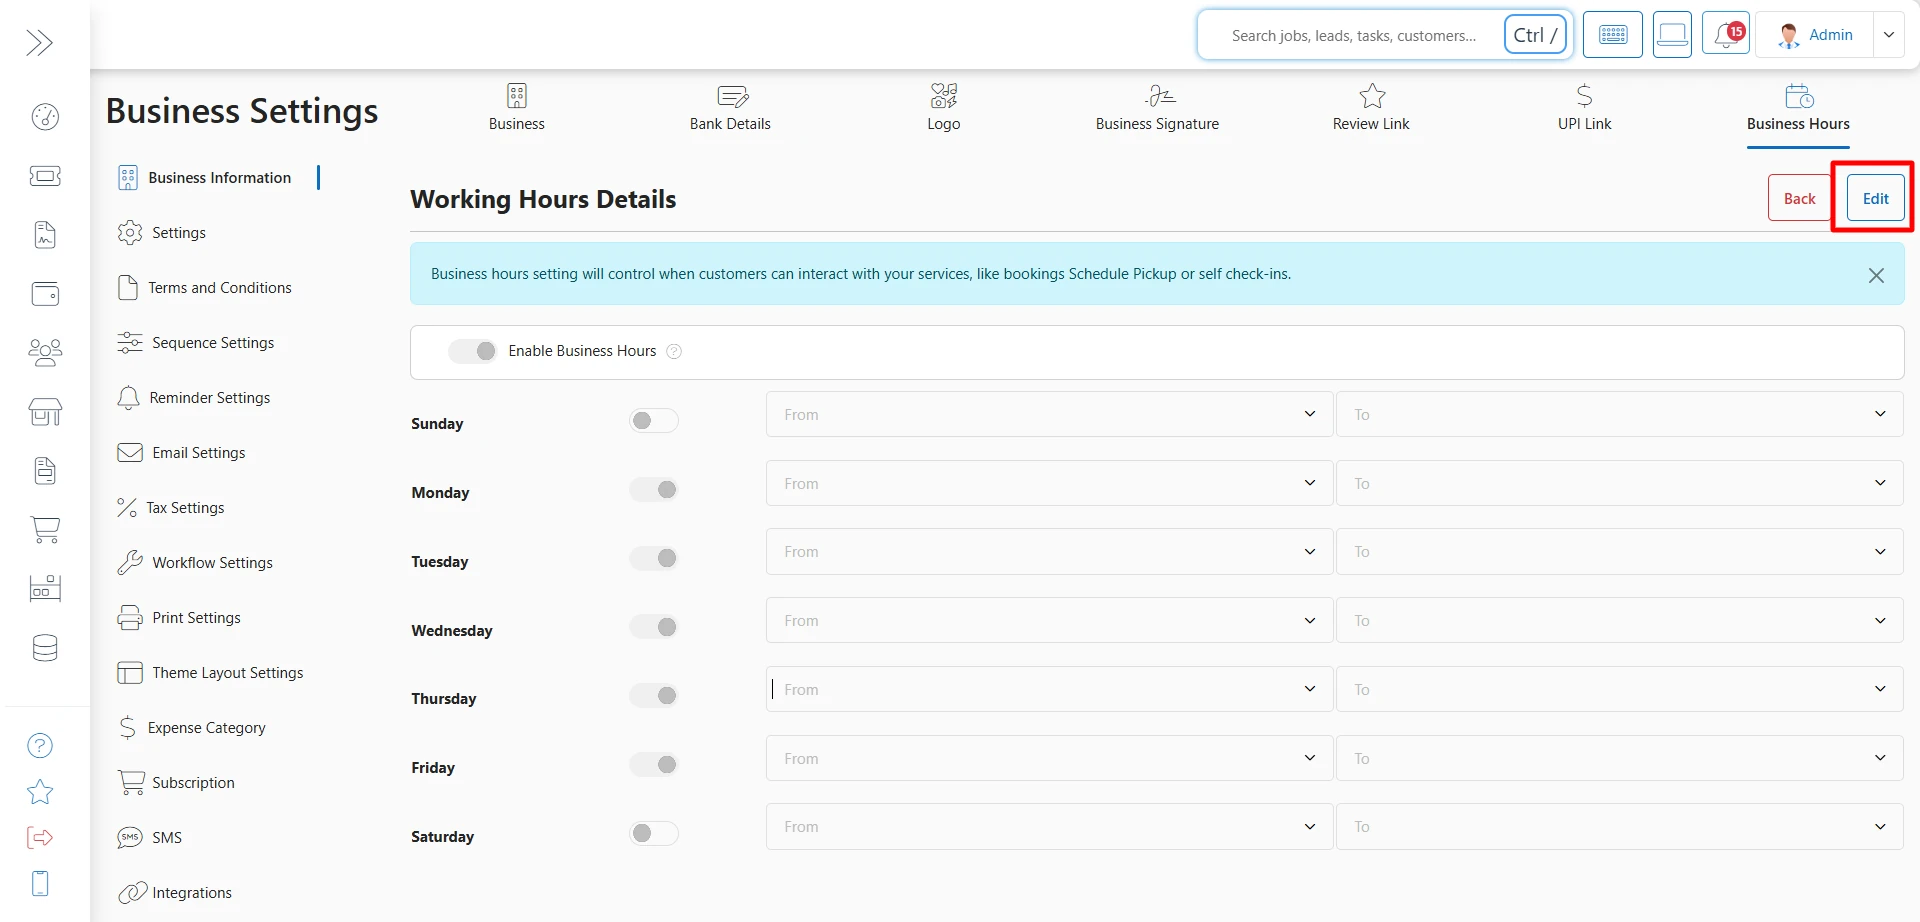
Task: Click the logout icon at sidebar bottom
Action: [38, 838]
